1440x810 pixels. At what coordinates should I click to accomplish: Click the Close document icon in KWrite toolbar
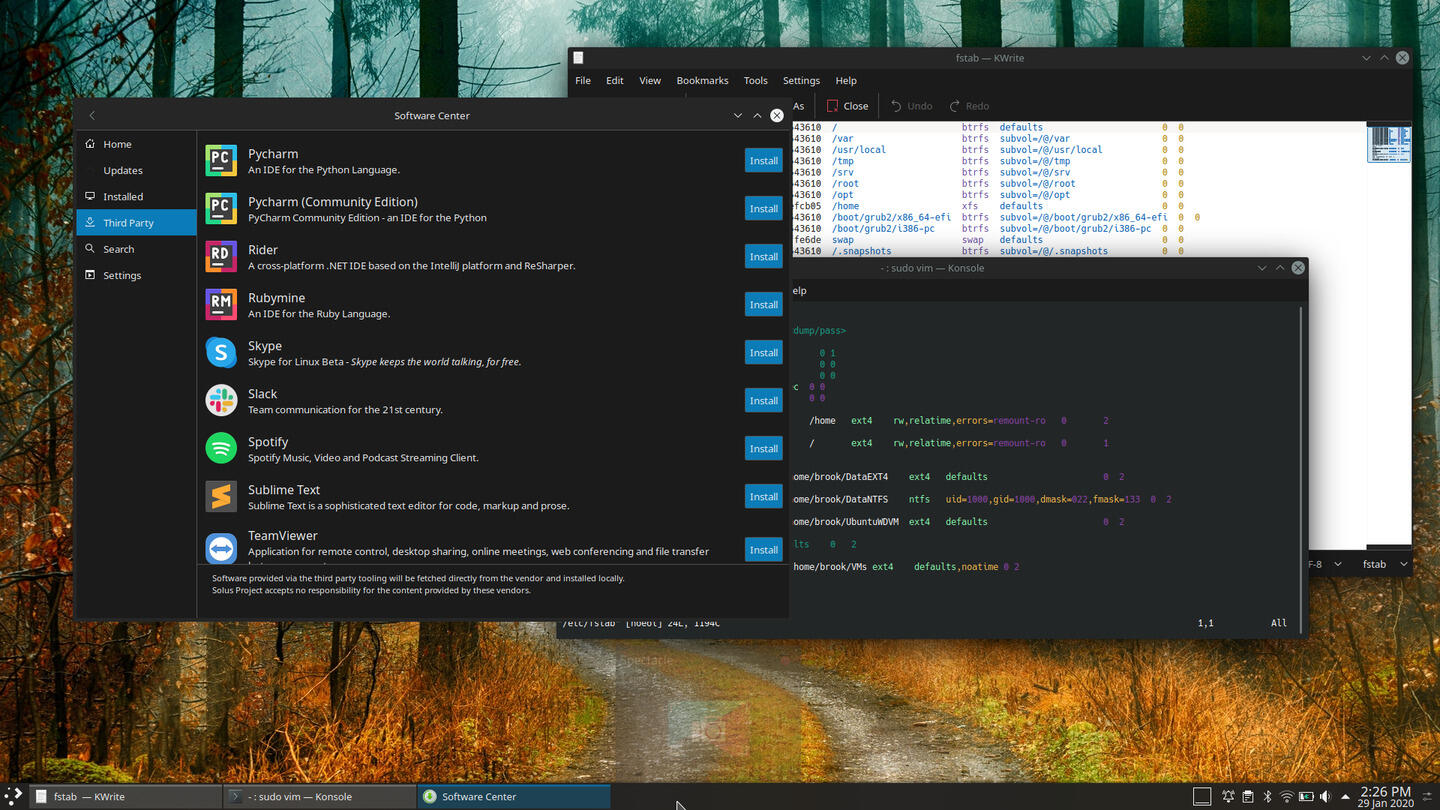tap(832, 106)
